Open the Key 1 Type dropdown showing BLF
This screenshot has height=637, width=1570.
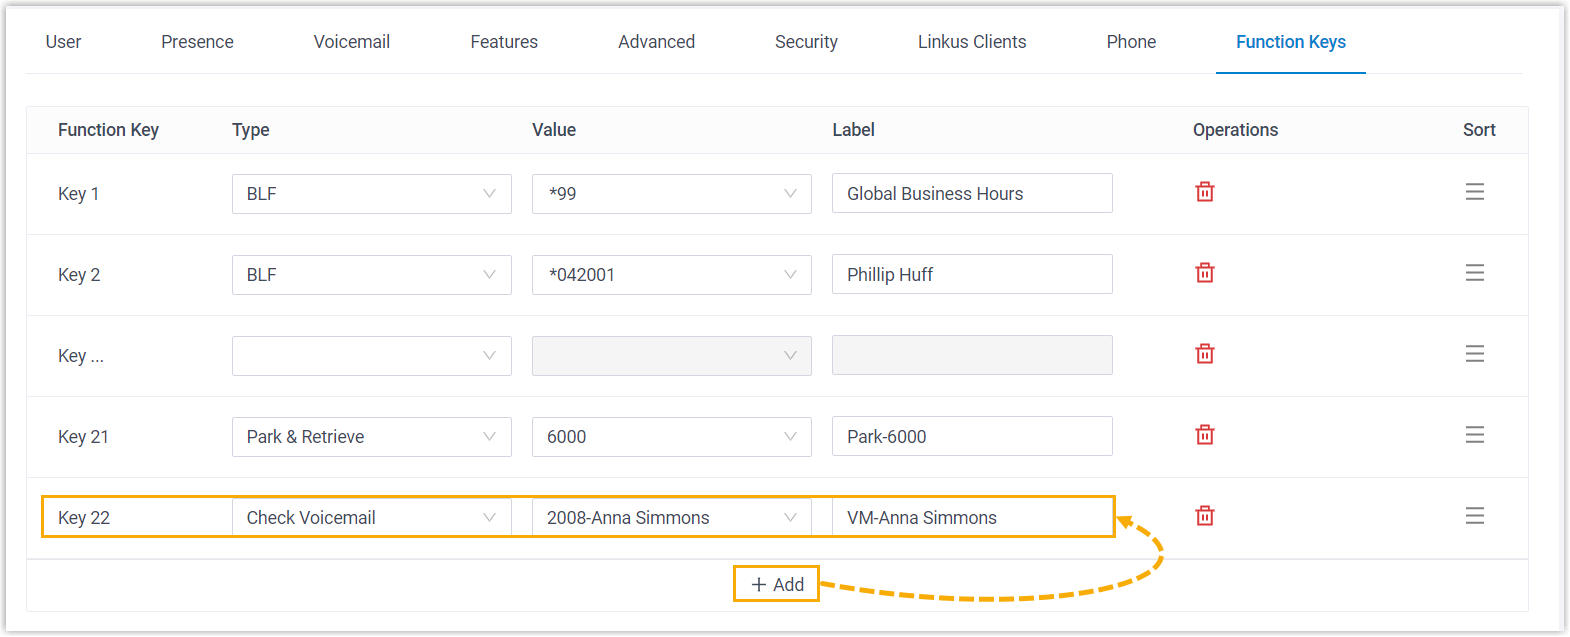pyautogui.click(x=371, y=194)
